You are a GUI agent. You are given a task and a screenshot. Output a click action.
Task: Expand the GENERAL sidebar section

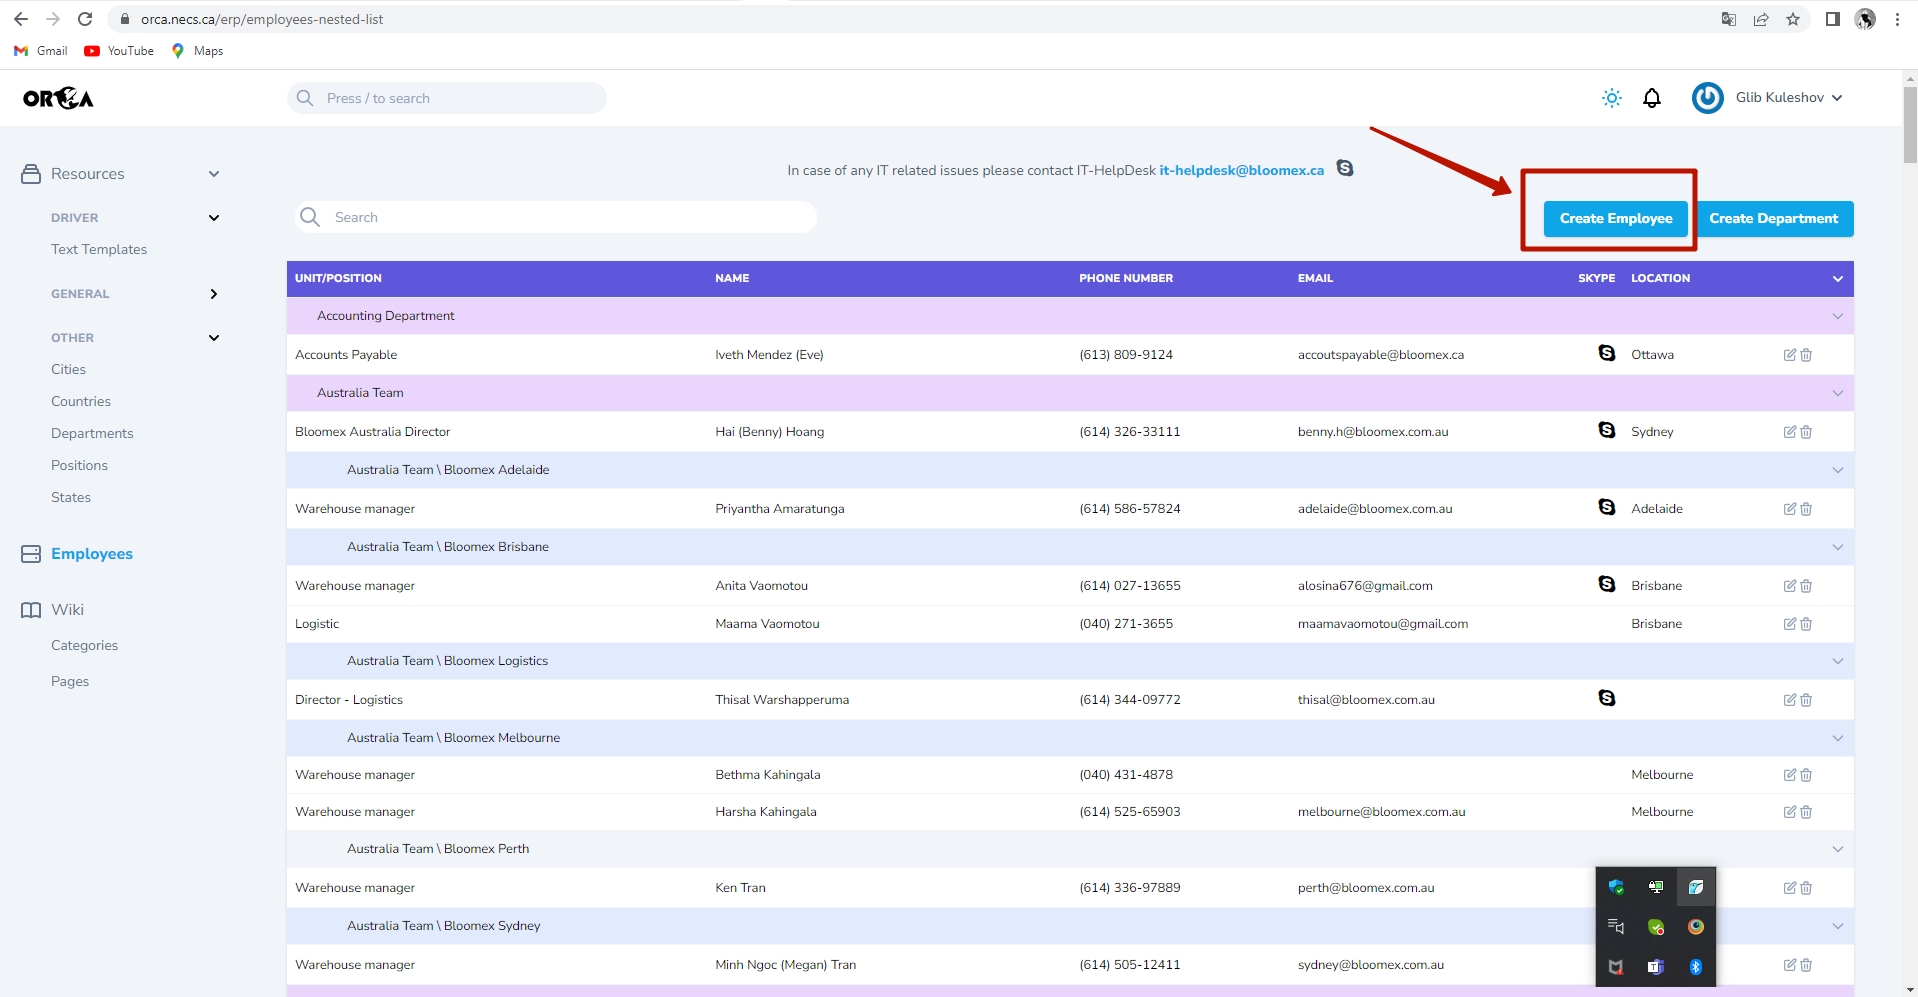[x=213, y=294]
